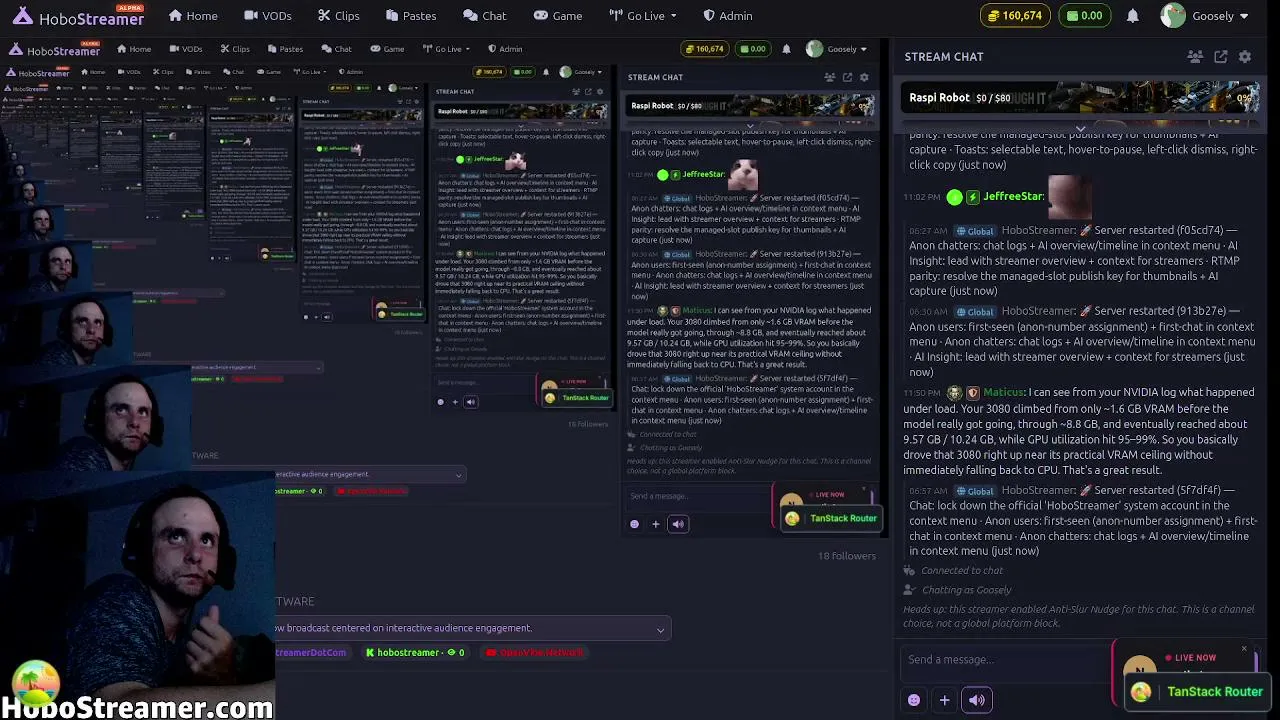The image size is (1280, 720).
Task: Click the 11:50 PM timestamp beside Maticus
Action: point(922,393)
